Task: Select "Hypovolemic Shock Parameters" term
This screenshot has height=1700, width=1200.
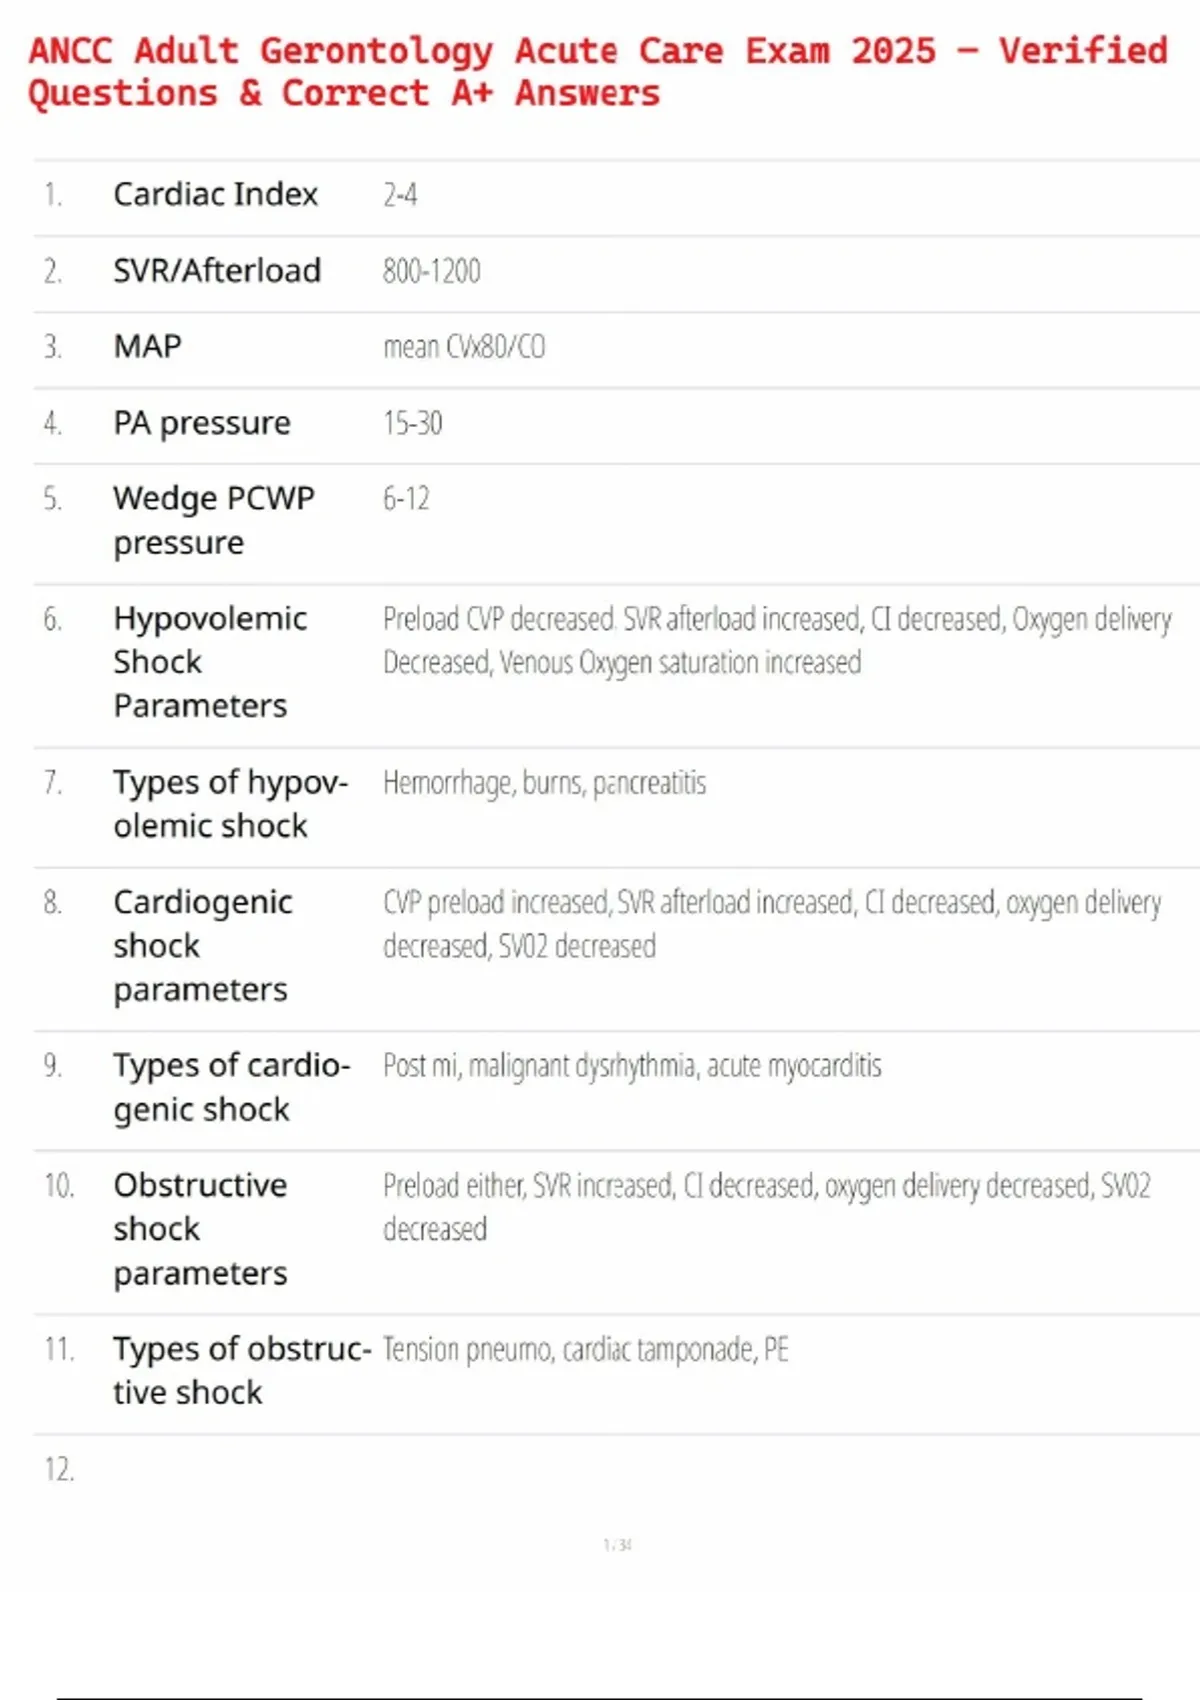Action: click(210, 662)
